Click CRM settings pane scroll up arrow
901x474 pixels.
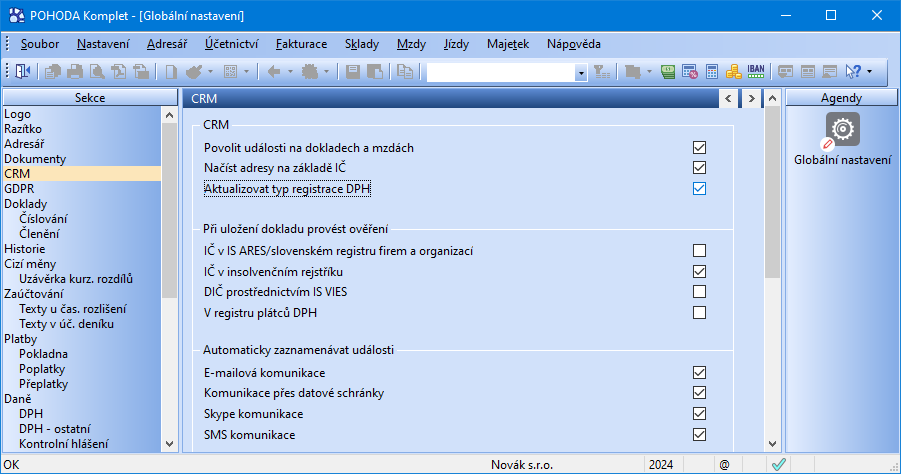click(772, 98)
